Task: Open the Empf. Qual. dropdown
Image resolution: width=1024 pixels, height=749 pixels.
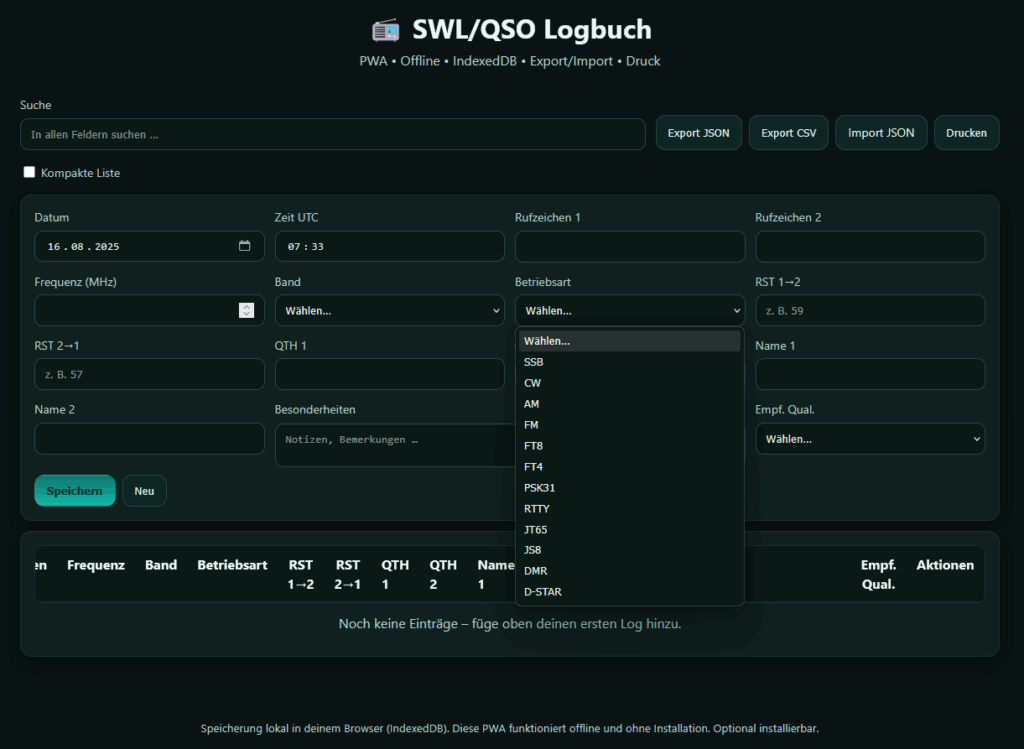Action: click(869, 439)
